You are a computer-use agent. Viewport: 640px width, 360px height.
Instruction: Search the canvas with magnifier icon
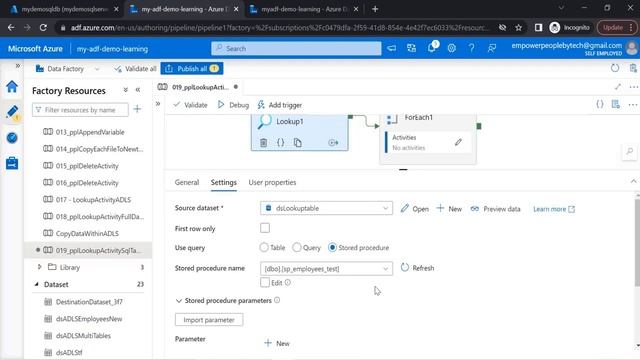tap(630, 151)
